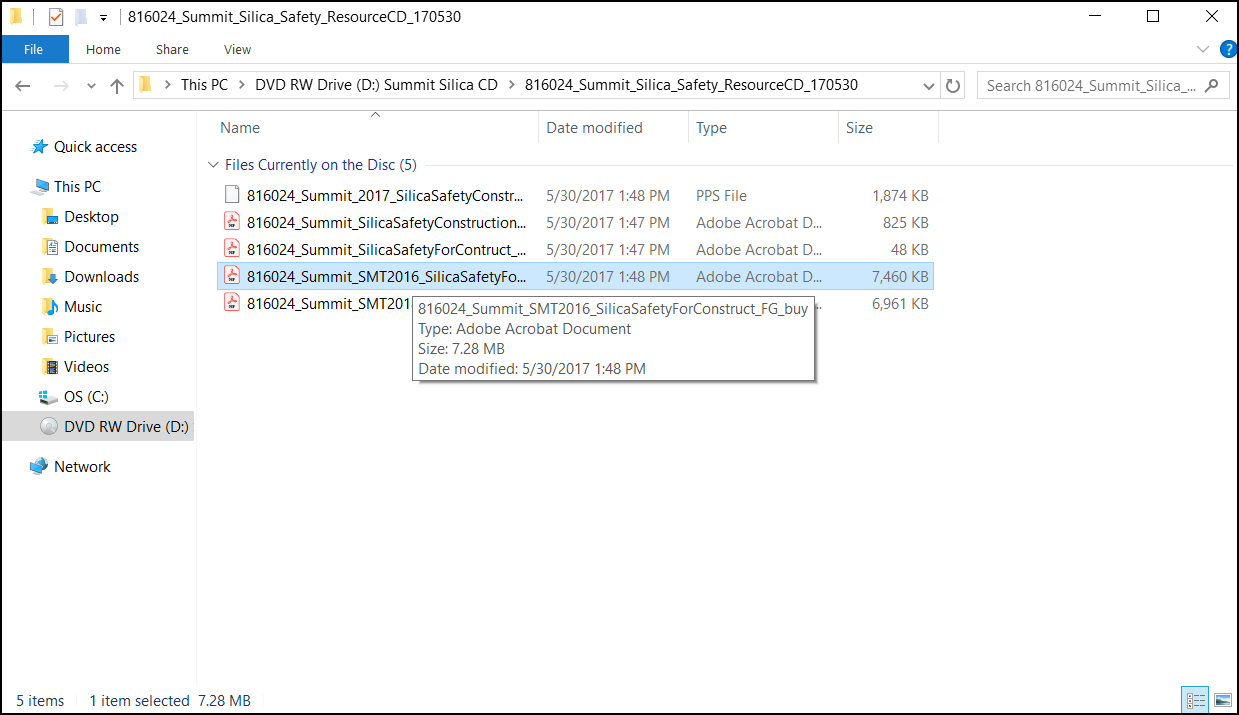Open Help with the question mark icon
The width and height of the screenshot is (1239, 715).
click(x=1227, y=49)
